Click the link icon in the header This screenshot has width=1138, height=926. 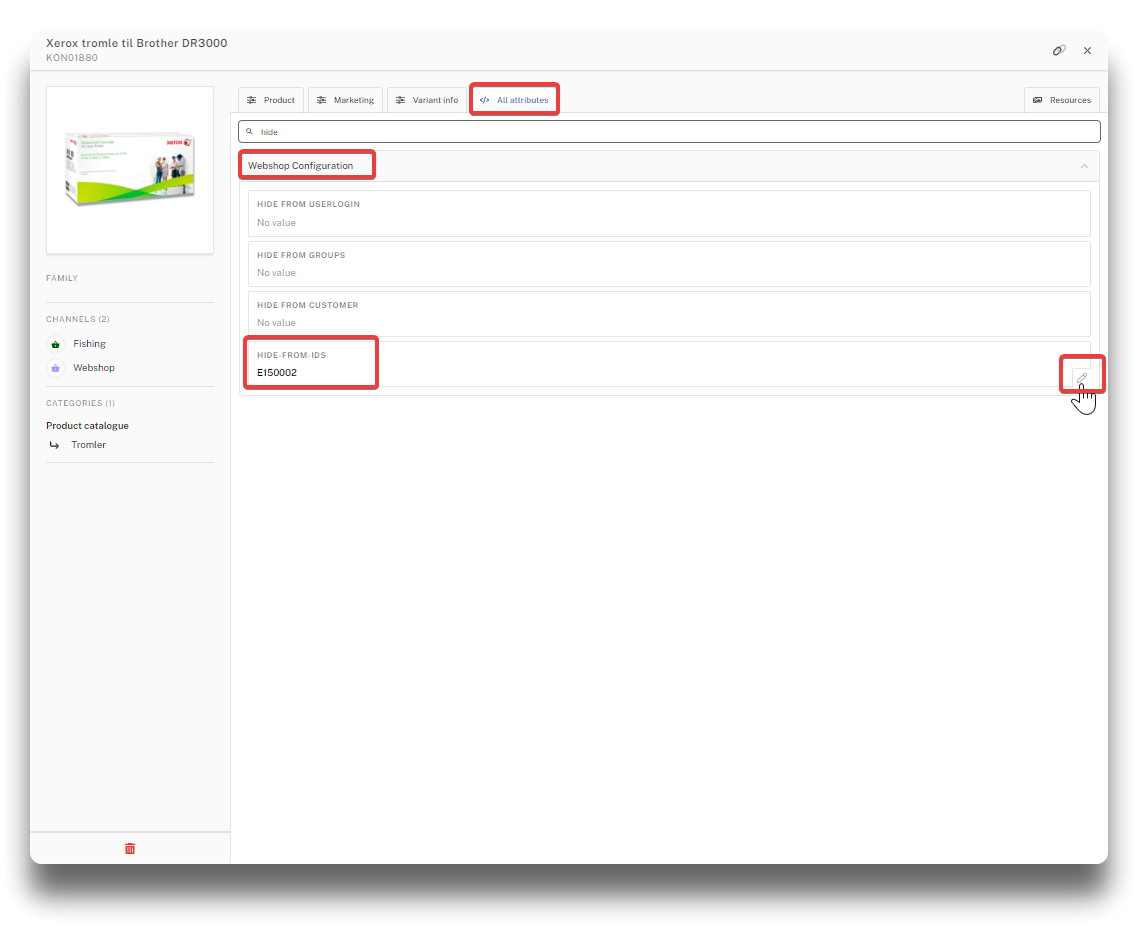1059,50
